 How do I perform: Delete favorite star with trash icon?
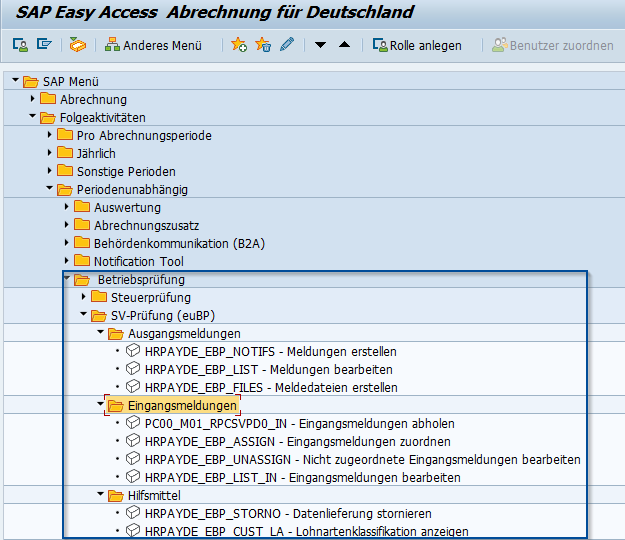click(x=263, y=45)
